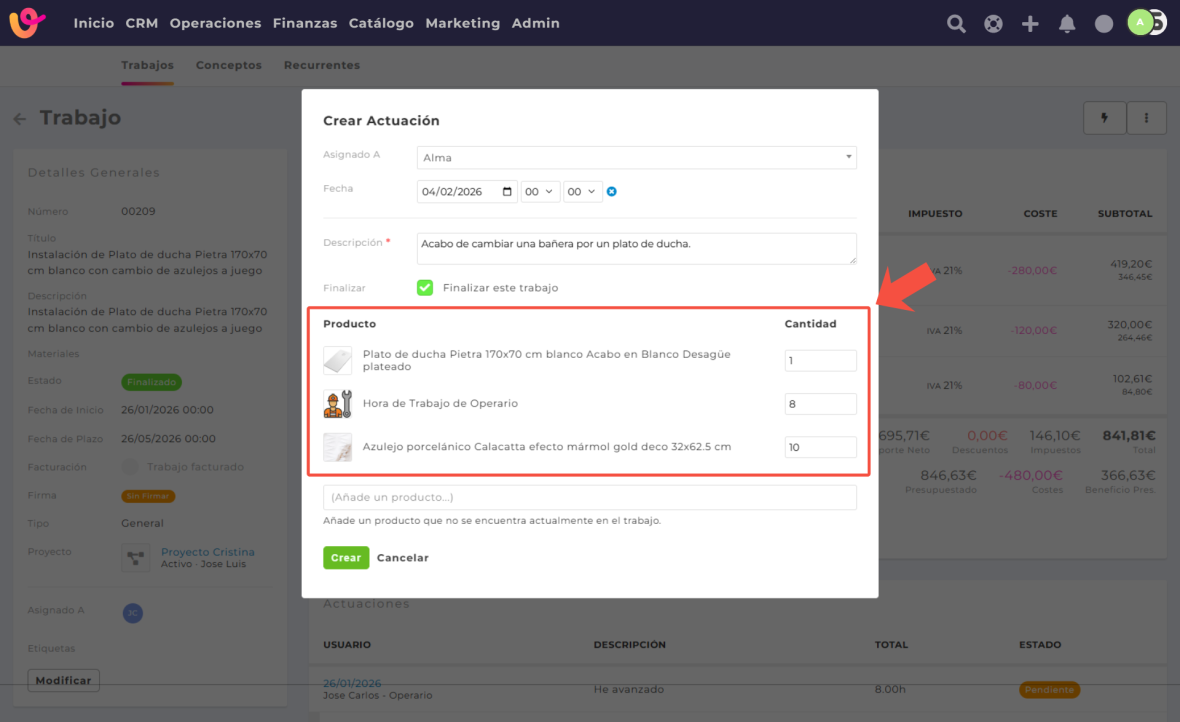Click the lightning bolt actions button
Image resolution: width=1180 pixels, height=722 pixels.
1105,118
